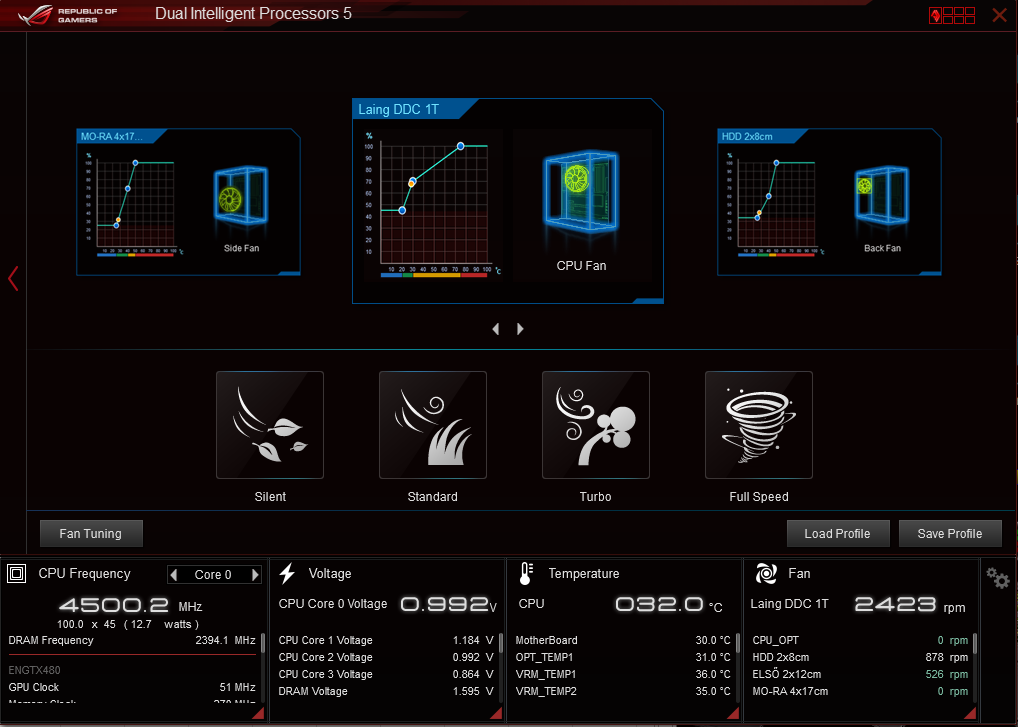Click the MO-RA 4x17cm fan row
1018x727 pixels.
[860, 691]
